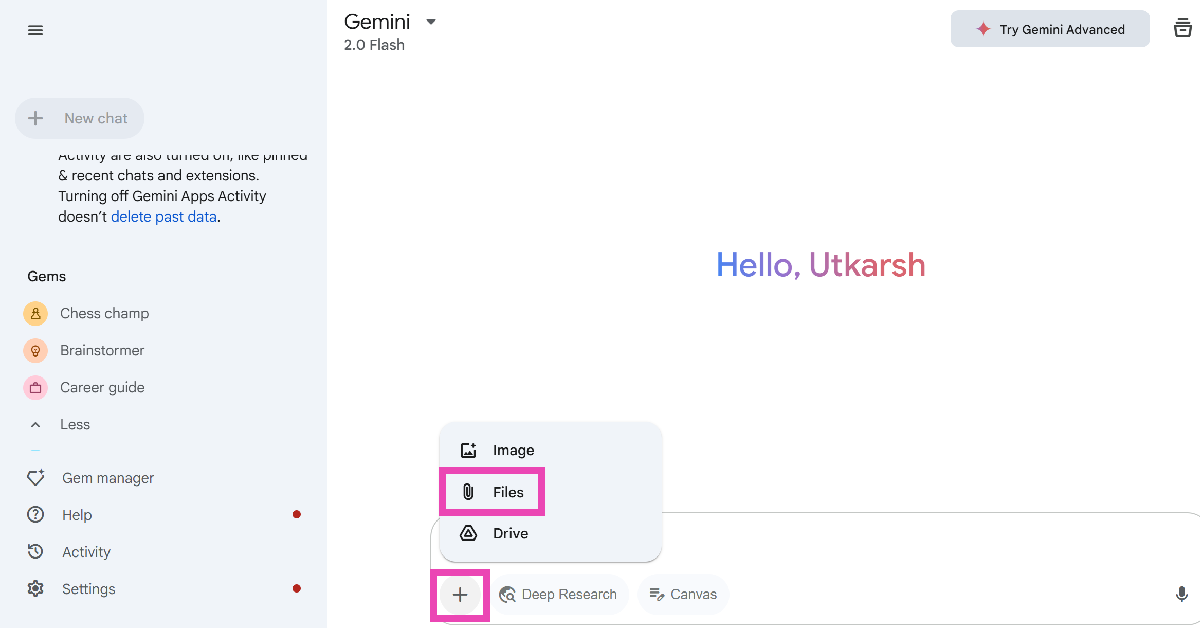Viewport: 1200px width, 628px height.
Task: Collapse gems list with Less
Action: tap(74, 424)
